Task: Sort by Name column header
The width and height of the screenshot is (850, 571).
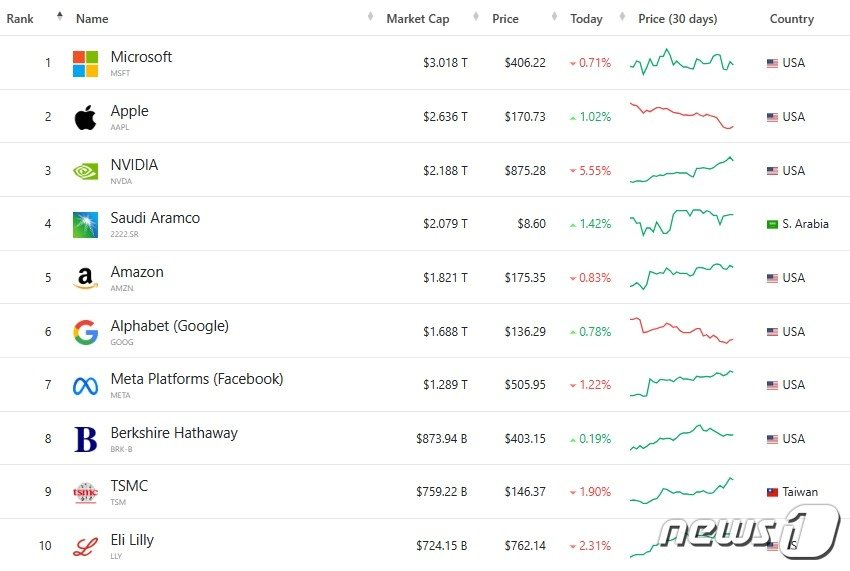Action: point(92,18)
